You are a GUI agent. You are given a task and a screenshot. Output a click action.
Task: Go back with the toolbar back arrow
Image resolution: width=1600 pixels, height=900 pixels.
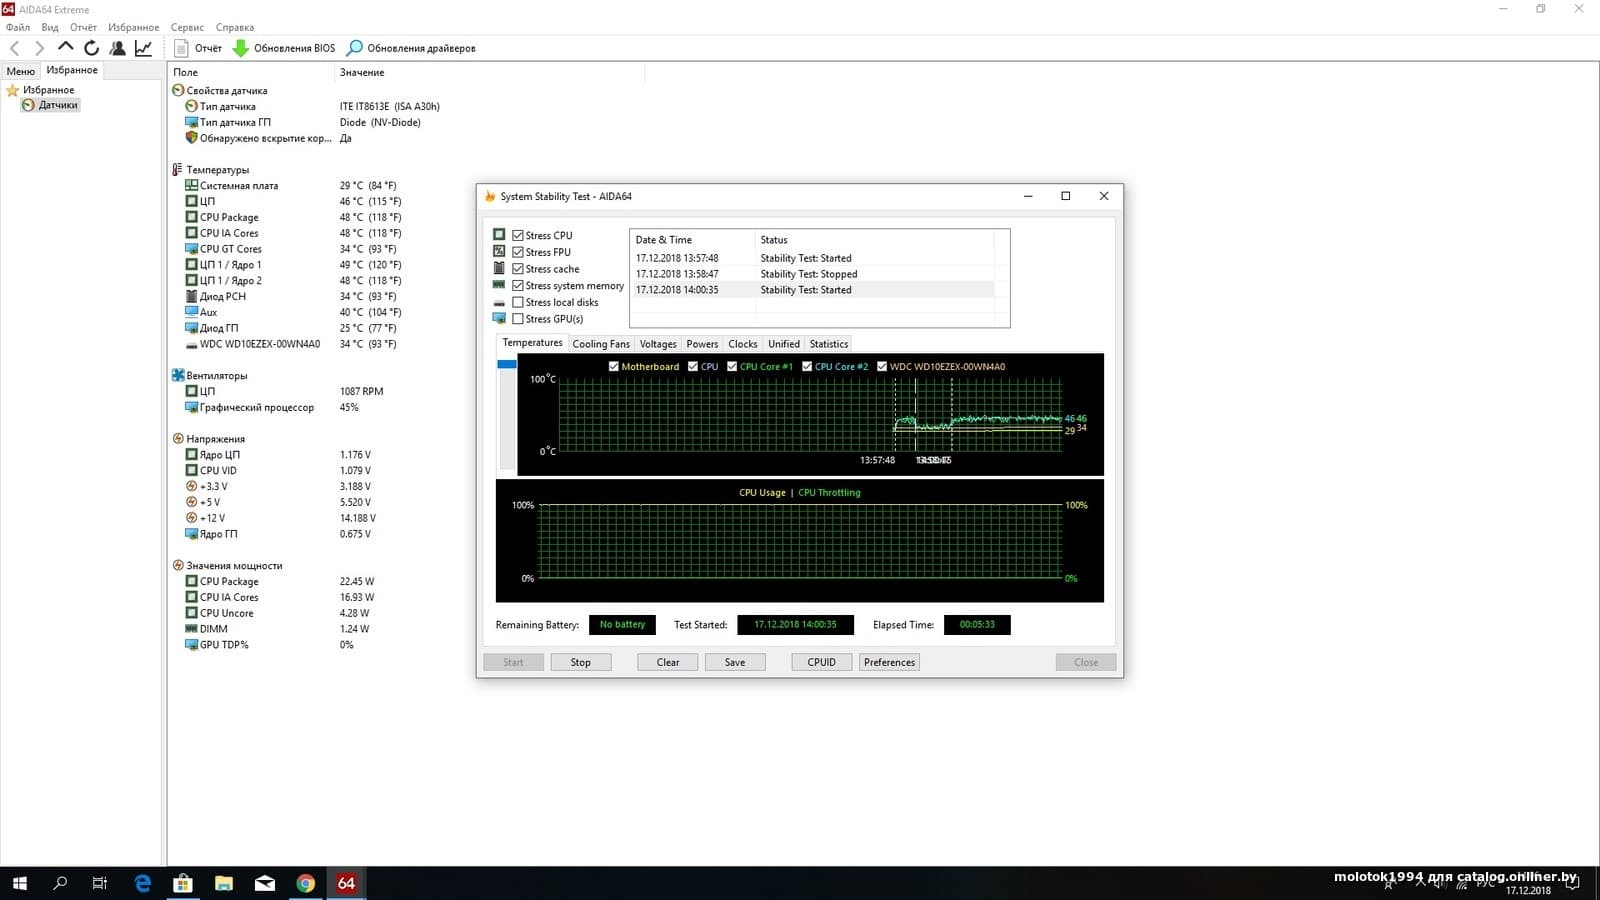click(x=15, y=48)
